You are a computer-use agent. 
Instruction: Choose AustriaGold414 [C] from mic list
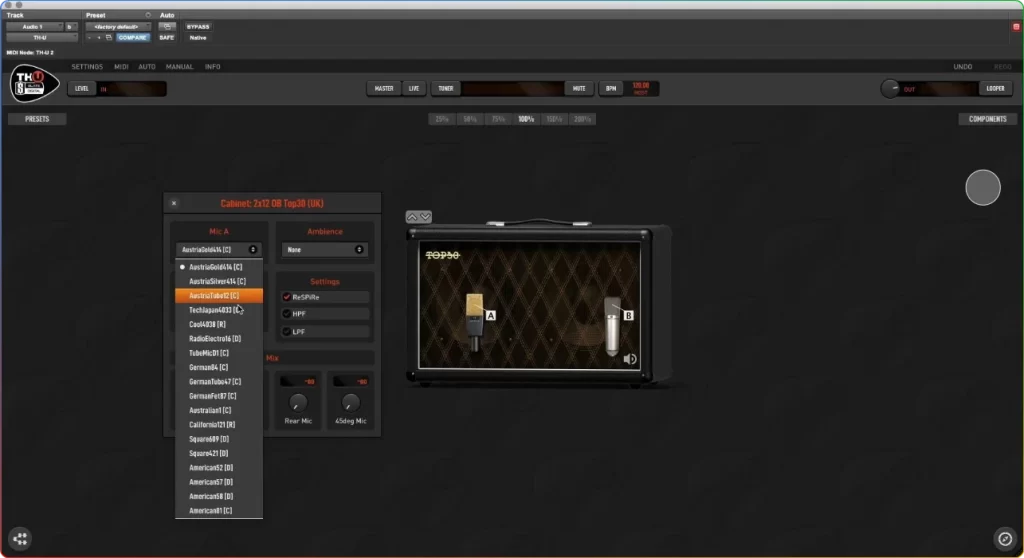[219, 267]
